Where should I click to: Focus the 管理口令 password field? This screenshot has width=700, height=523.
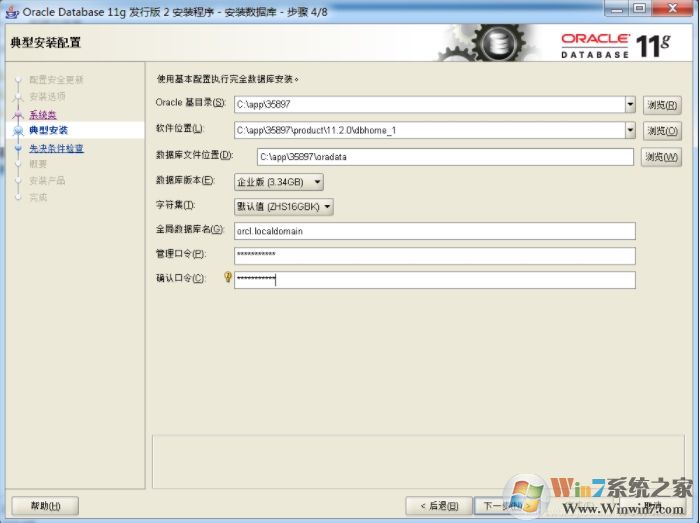pos(434,256)
